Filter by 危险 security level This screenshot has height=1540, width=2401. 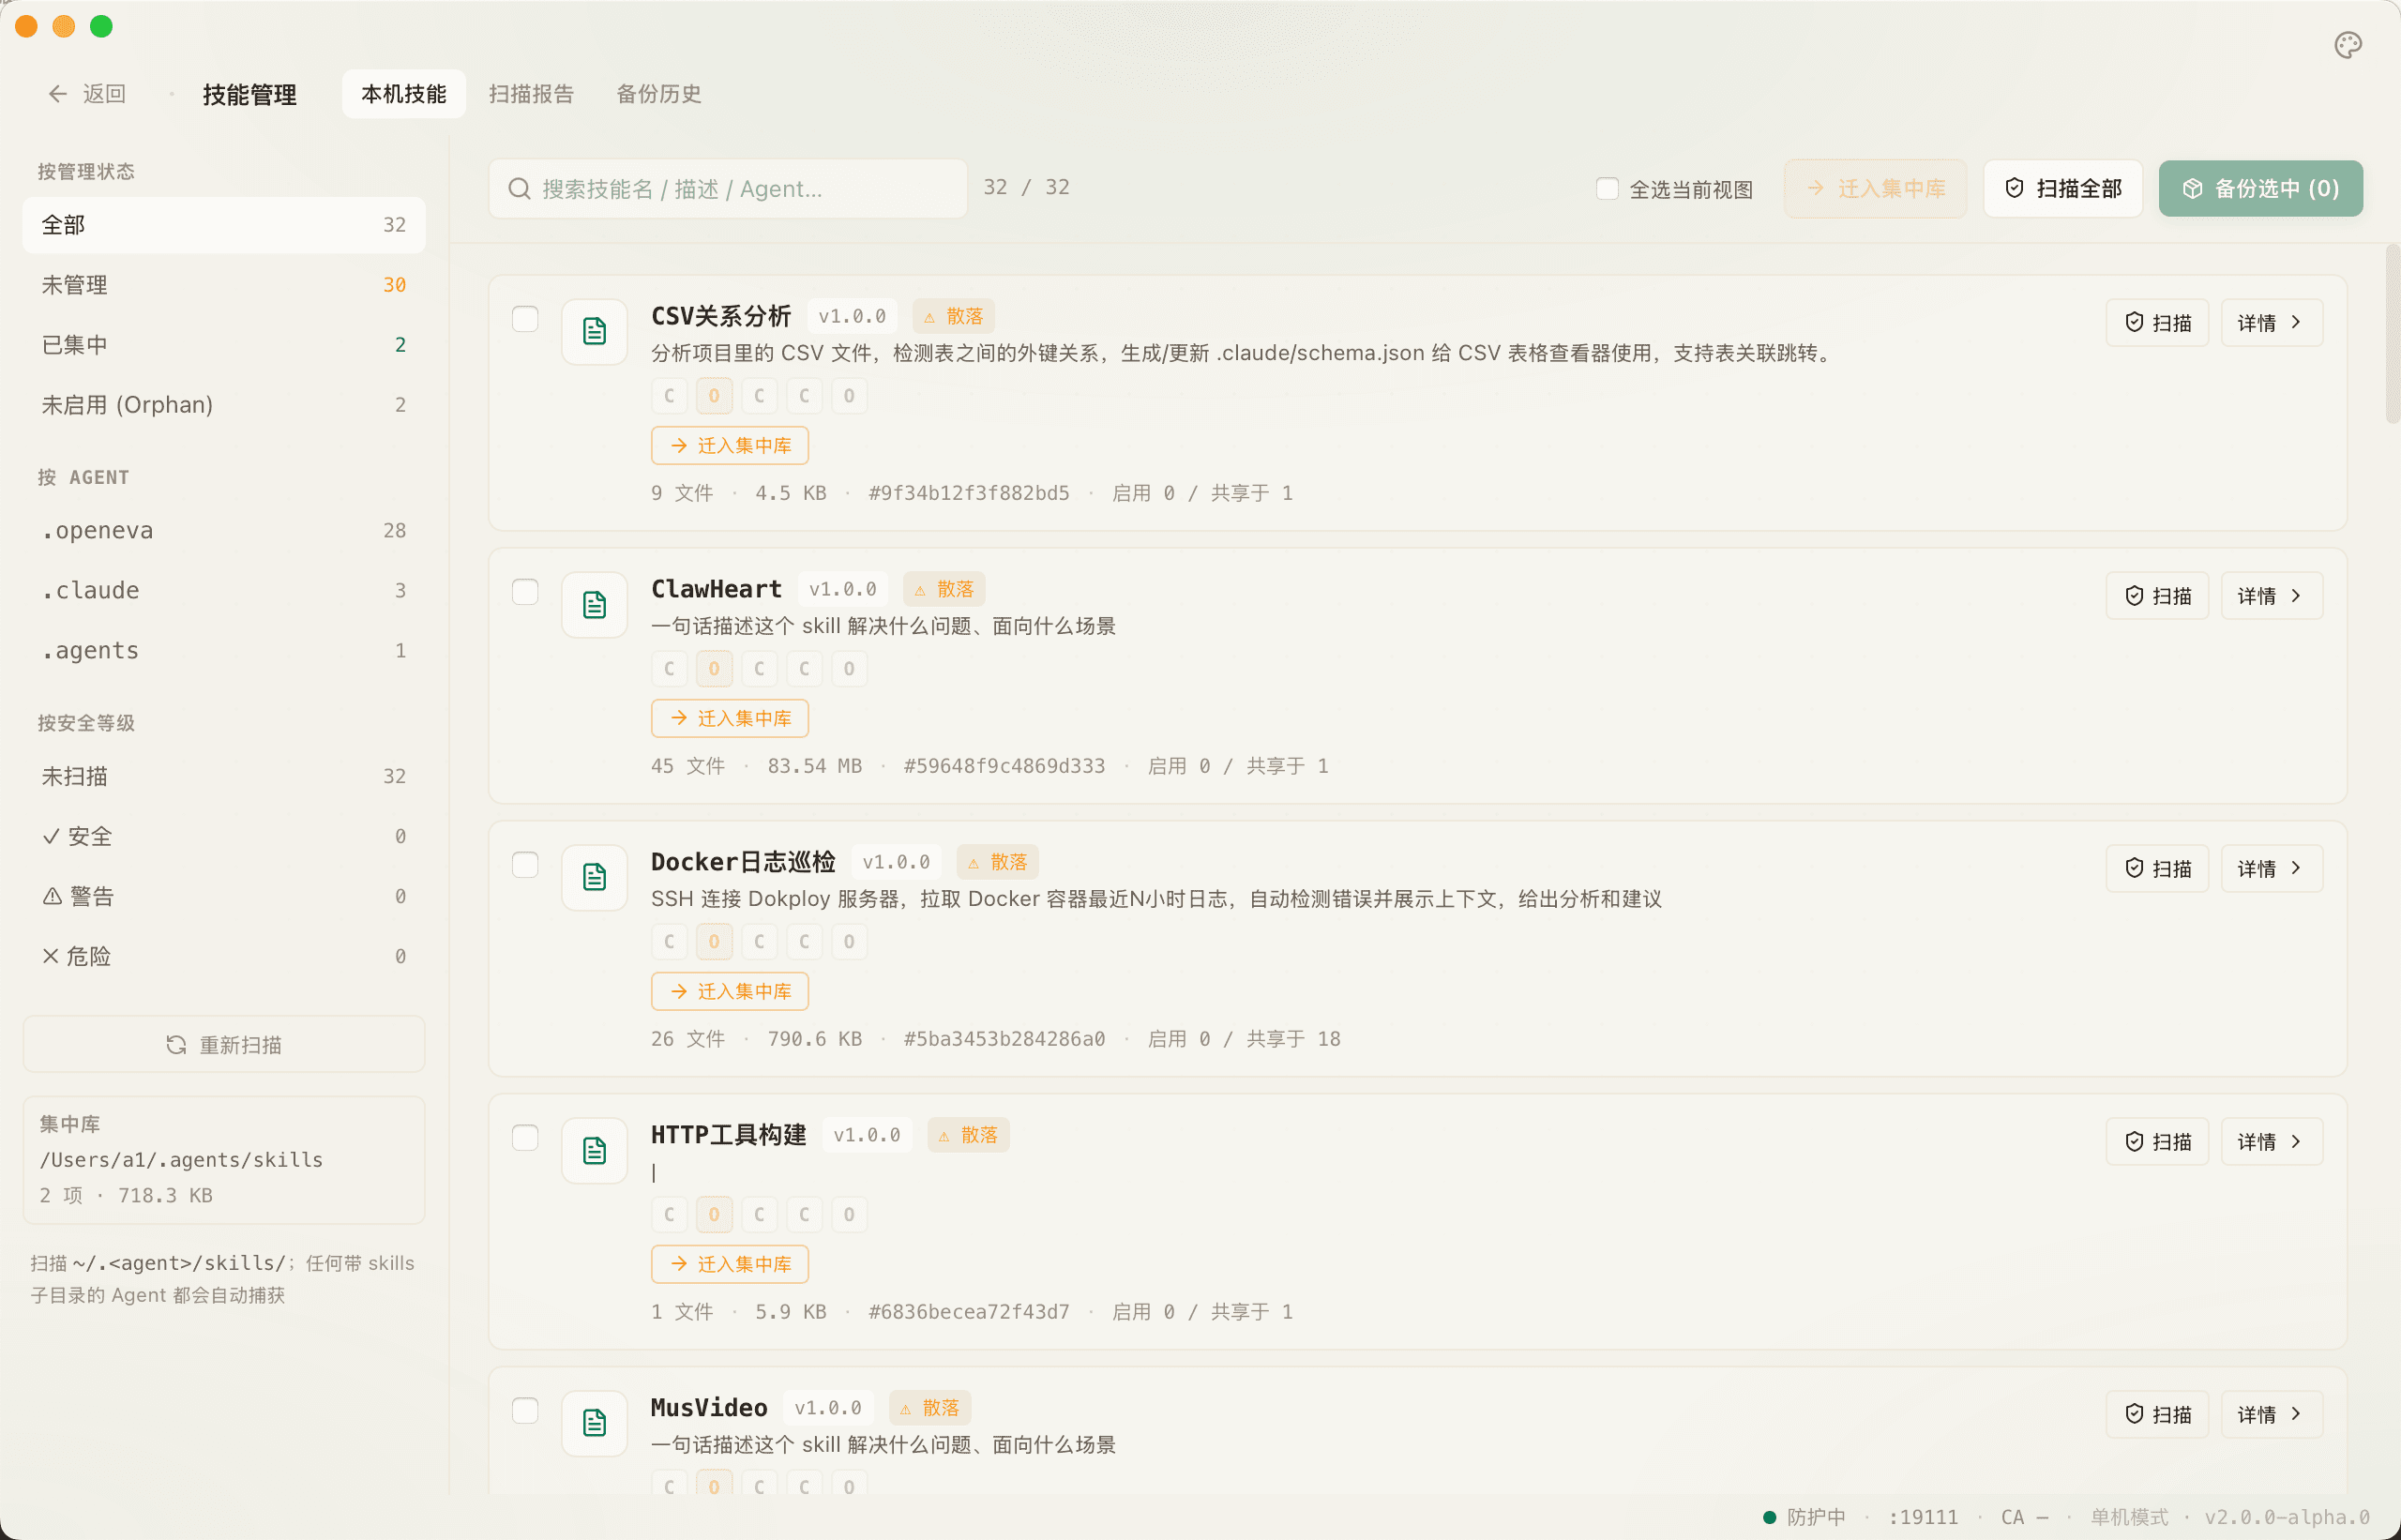coord(224,956)
